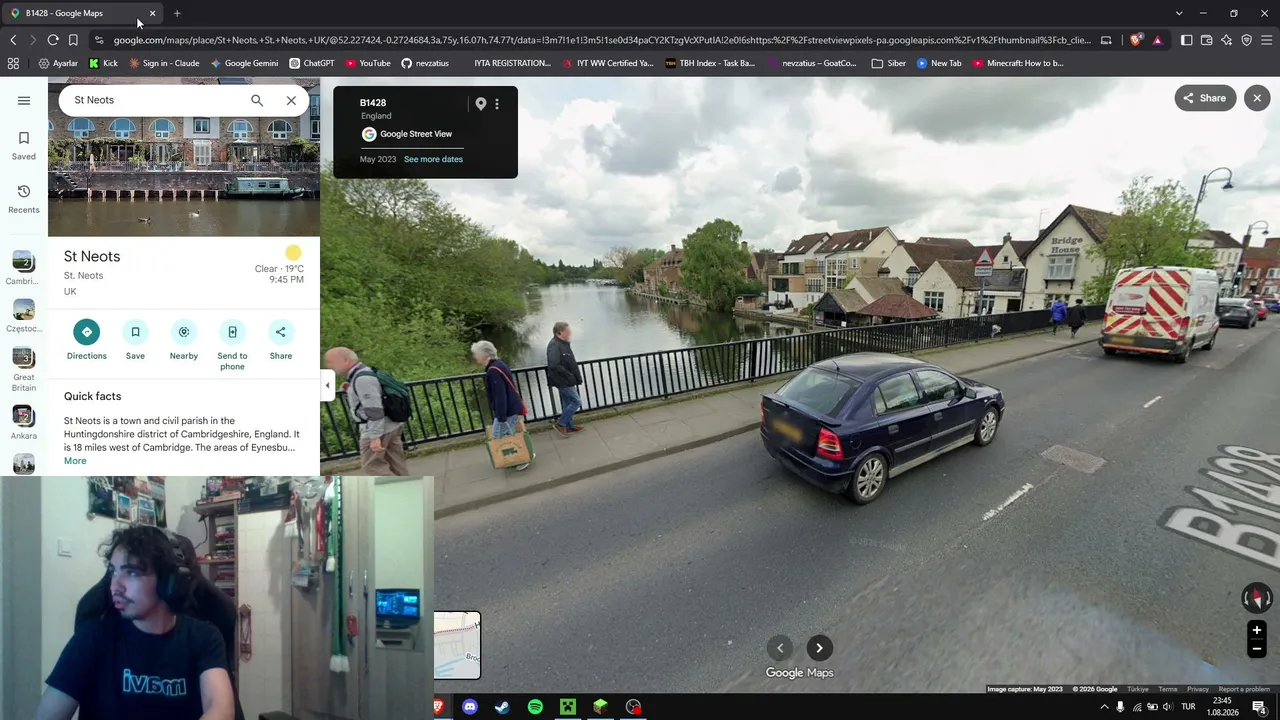The width and height of the screenshot is (1280, 720).
Task: Open Saved places in the sidebar
Action: (24, 145)
